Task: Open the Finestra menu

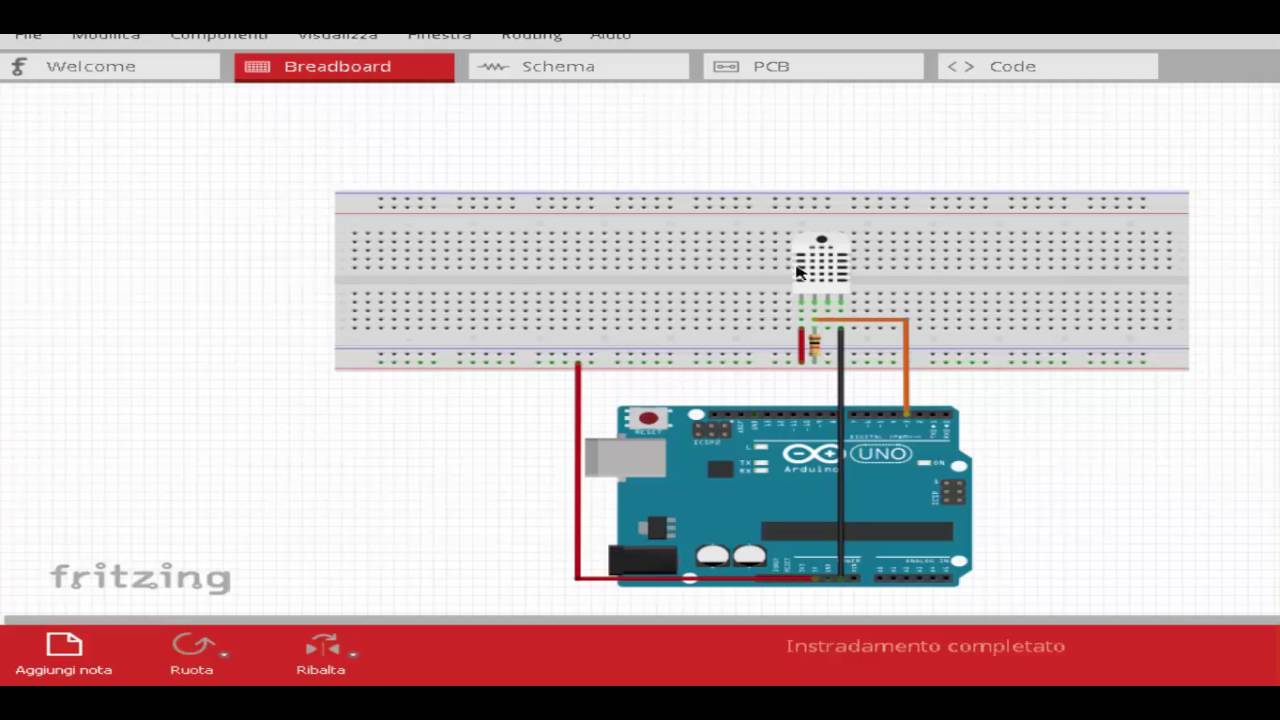Action: [439, 36]
